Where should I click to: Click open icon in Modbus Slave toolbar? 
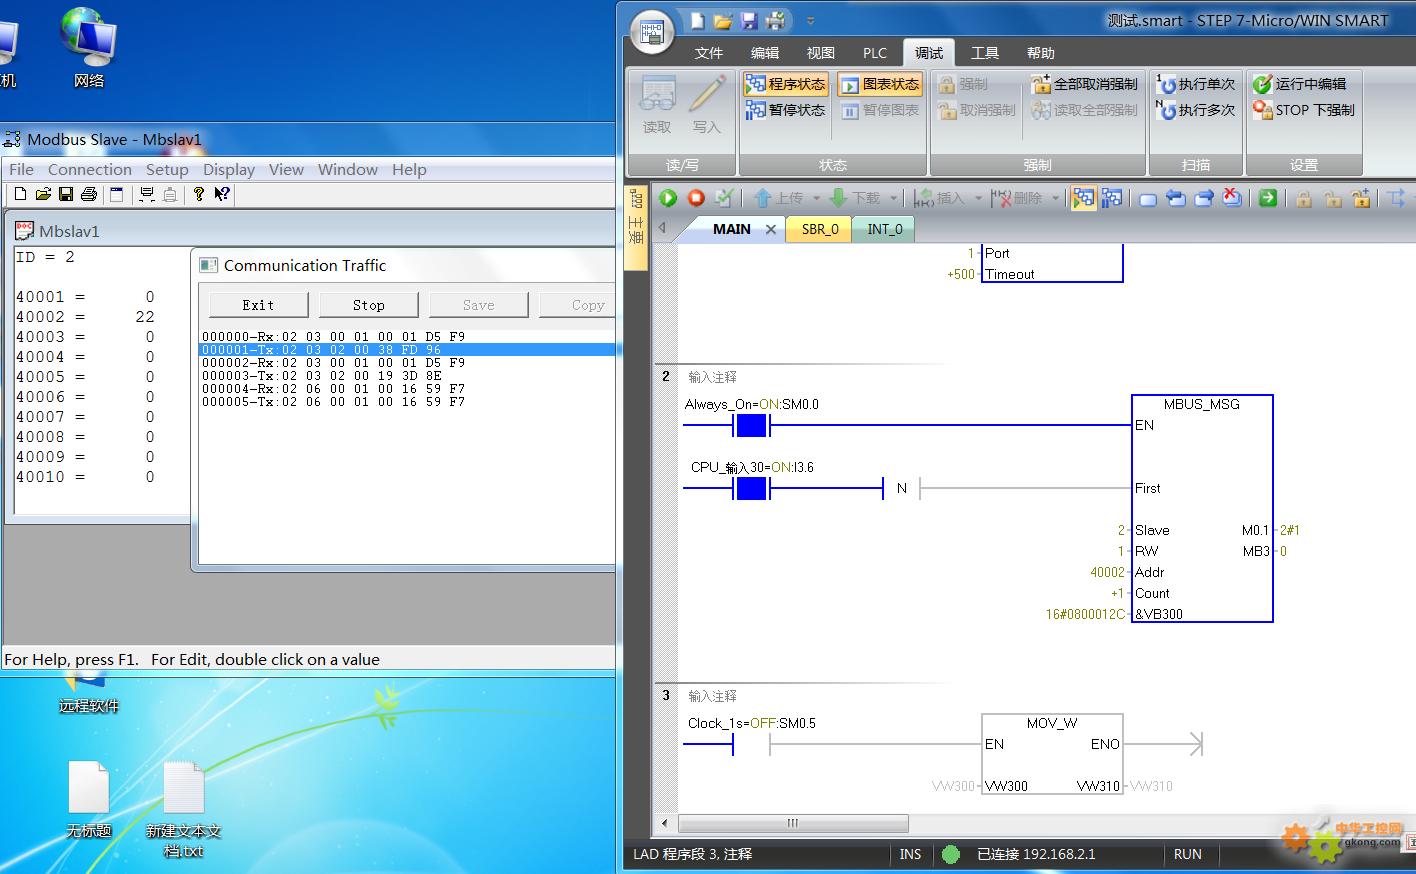(x=43, y=194)
